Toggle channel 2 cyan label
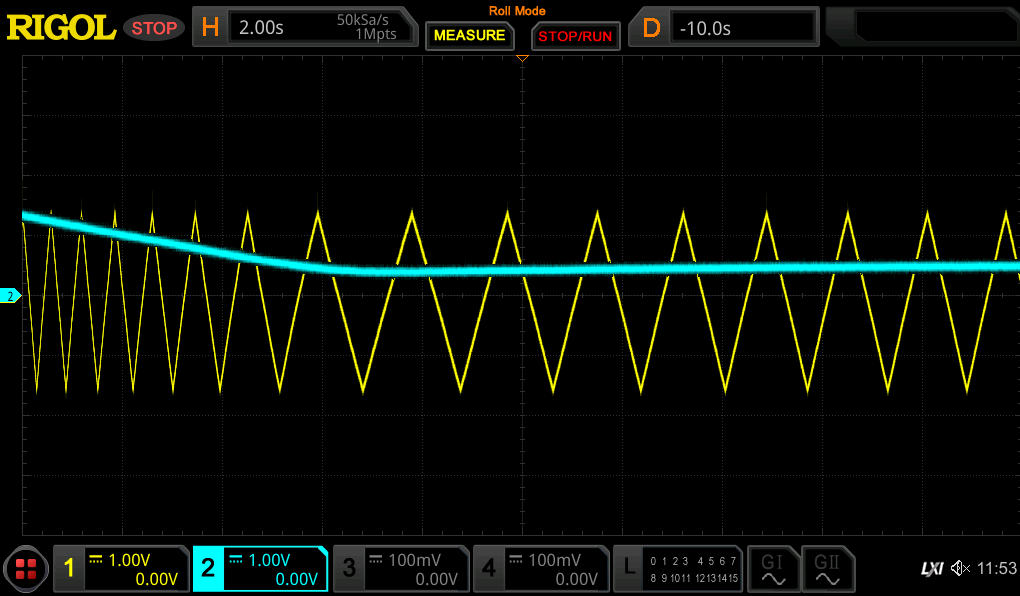The height and width of the screenshot is (596, 1020). (x=208, y=568)
